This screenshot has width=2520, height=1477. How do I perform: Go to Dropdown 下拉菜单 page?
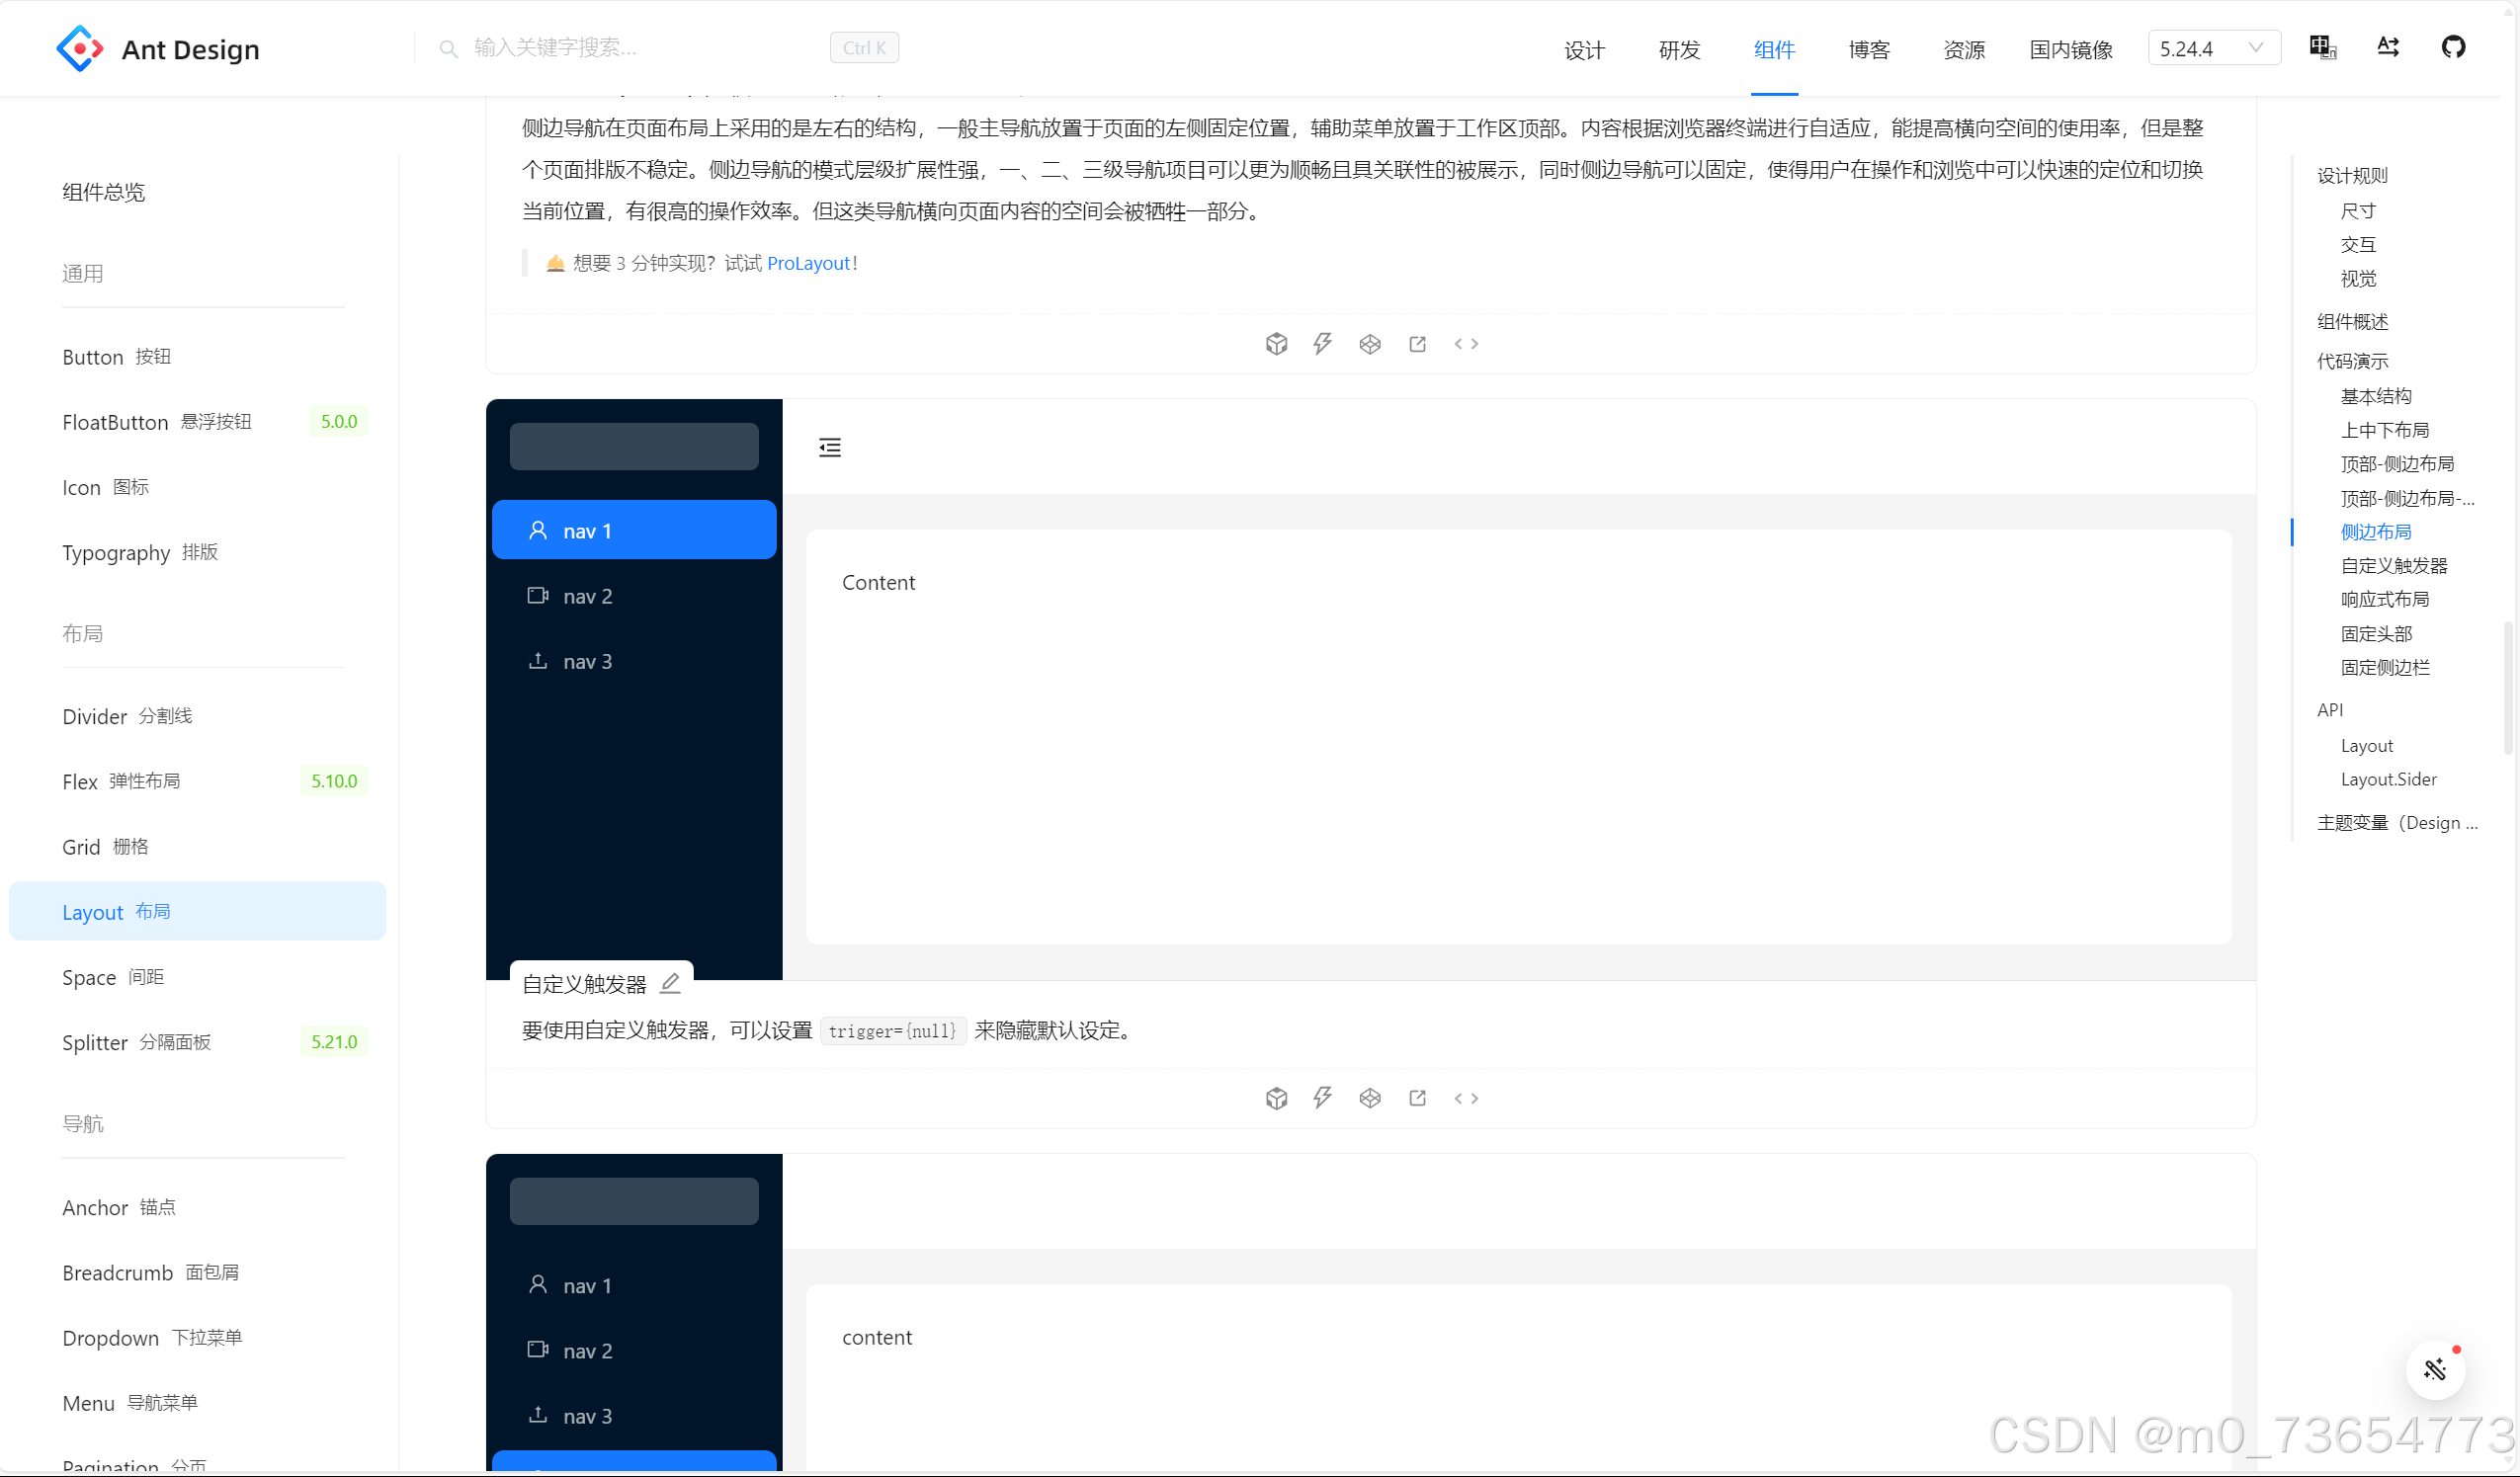198,1338
